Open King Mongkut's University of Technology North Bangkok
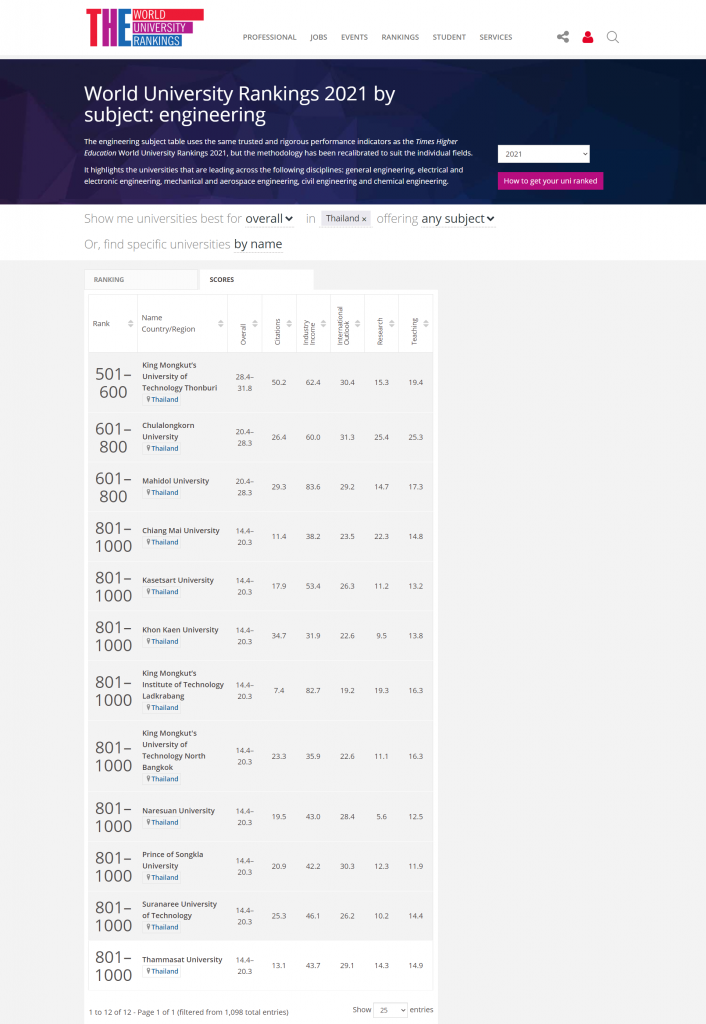The width and height of the screenshot is (706, 1024). pyautogui.click(x=174, y=750)
